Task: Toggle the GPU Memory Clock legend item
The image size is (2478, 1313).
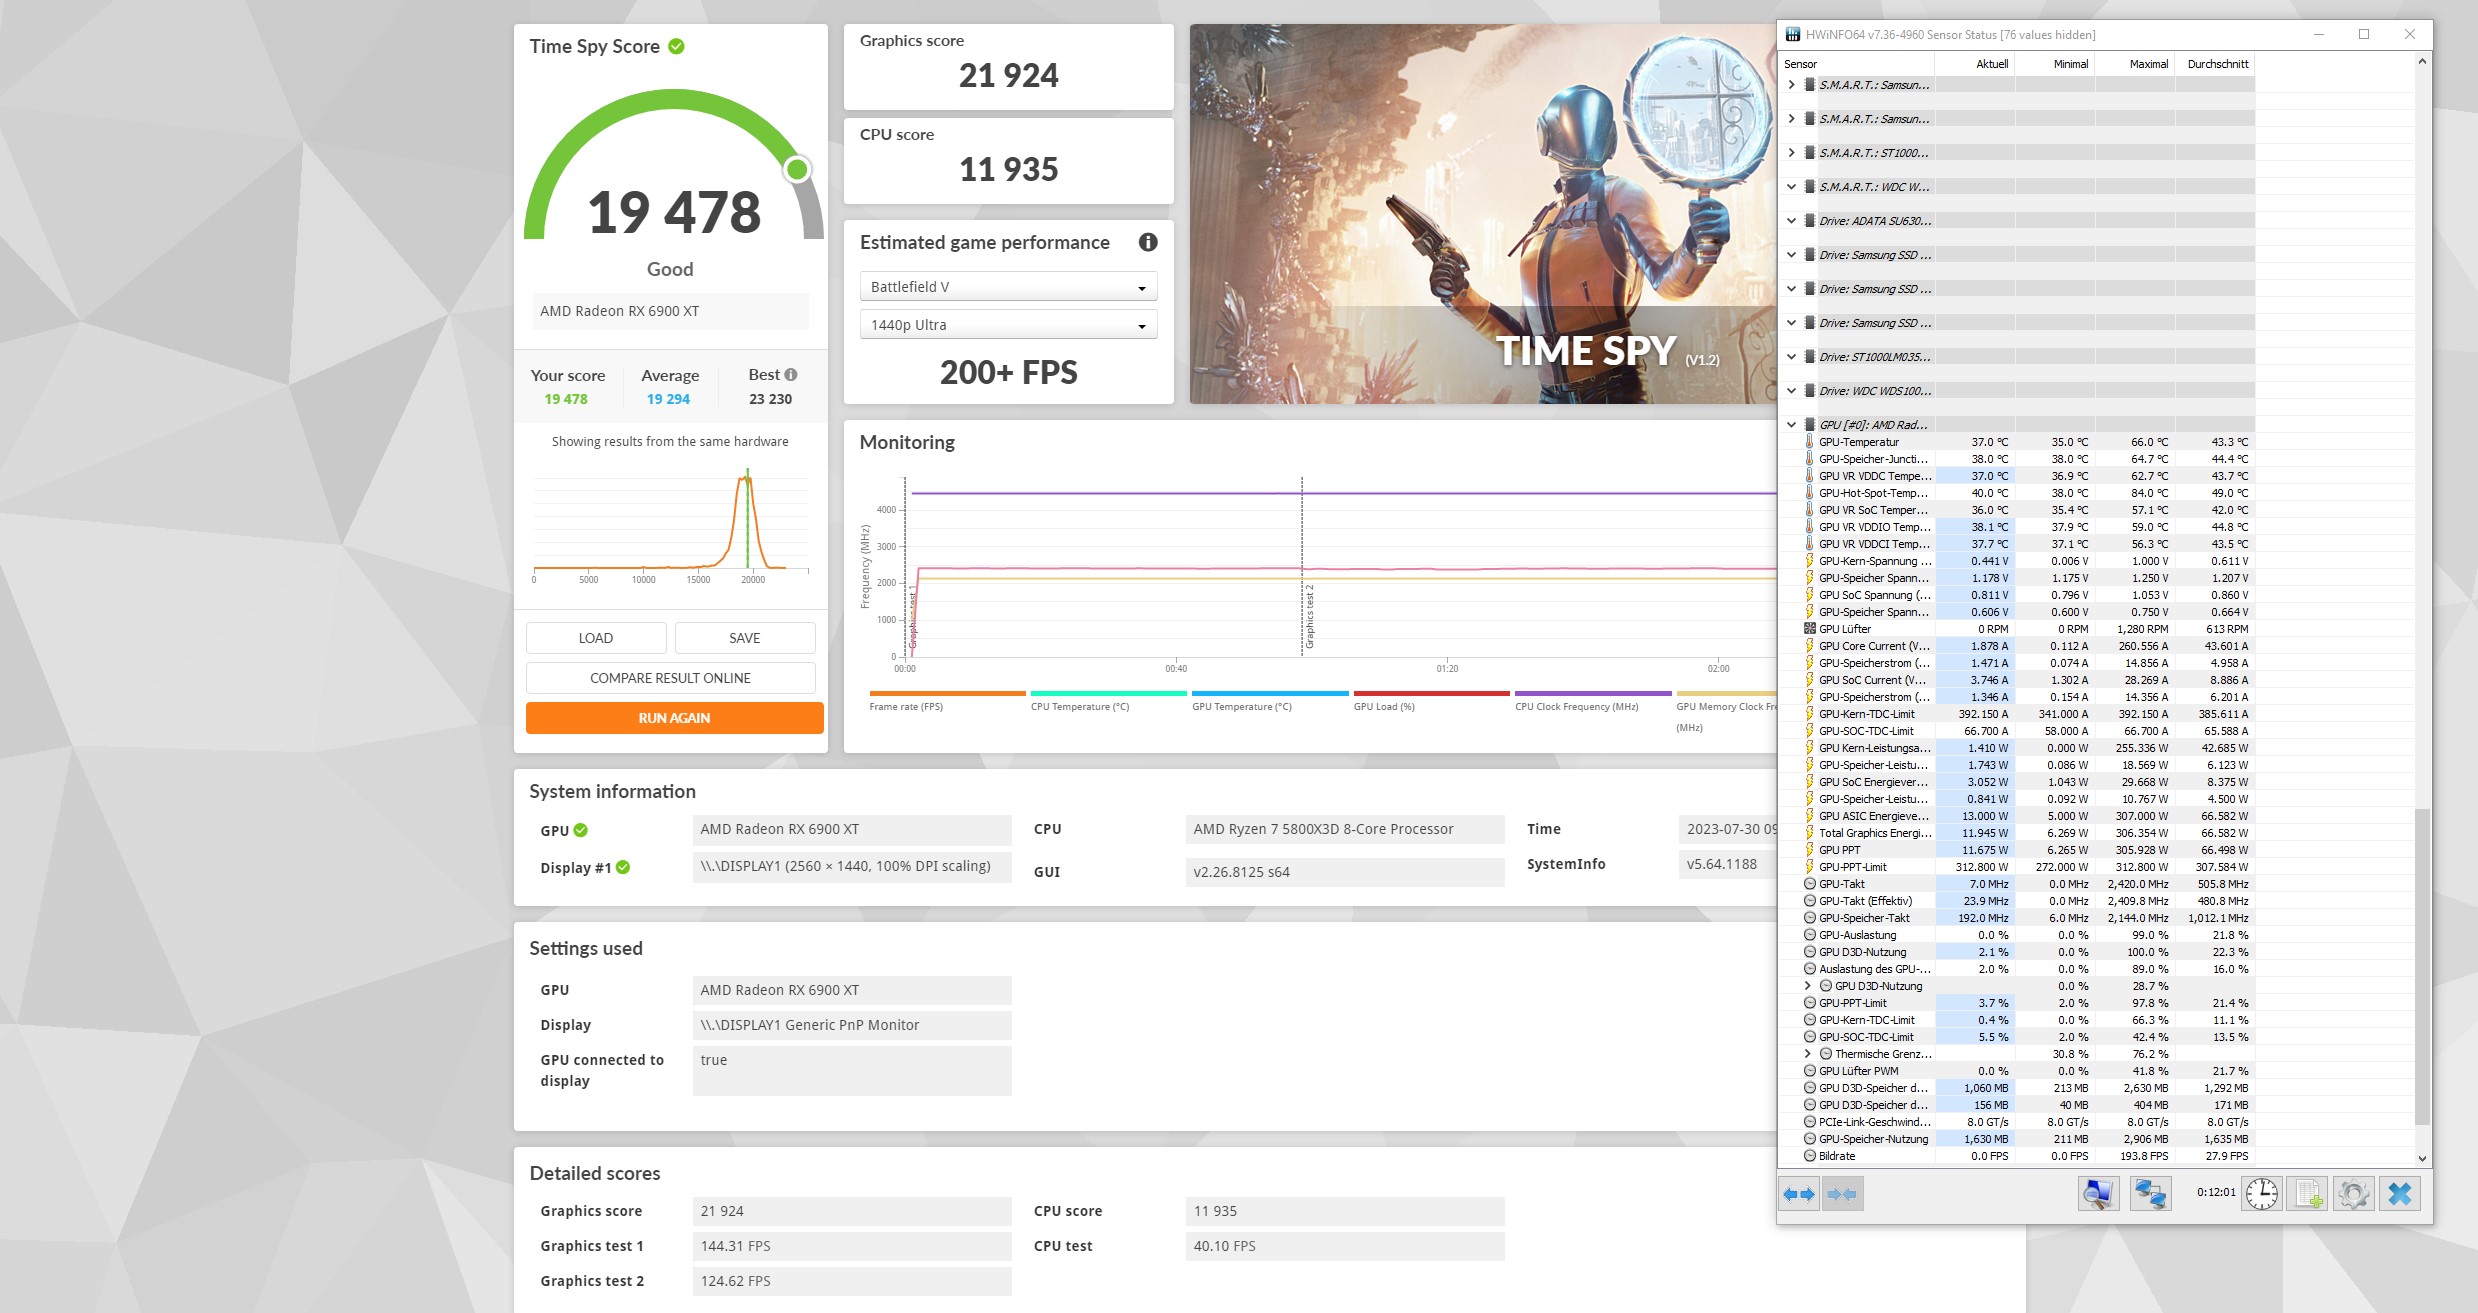Action: pos(1725,709)
